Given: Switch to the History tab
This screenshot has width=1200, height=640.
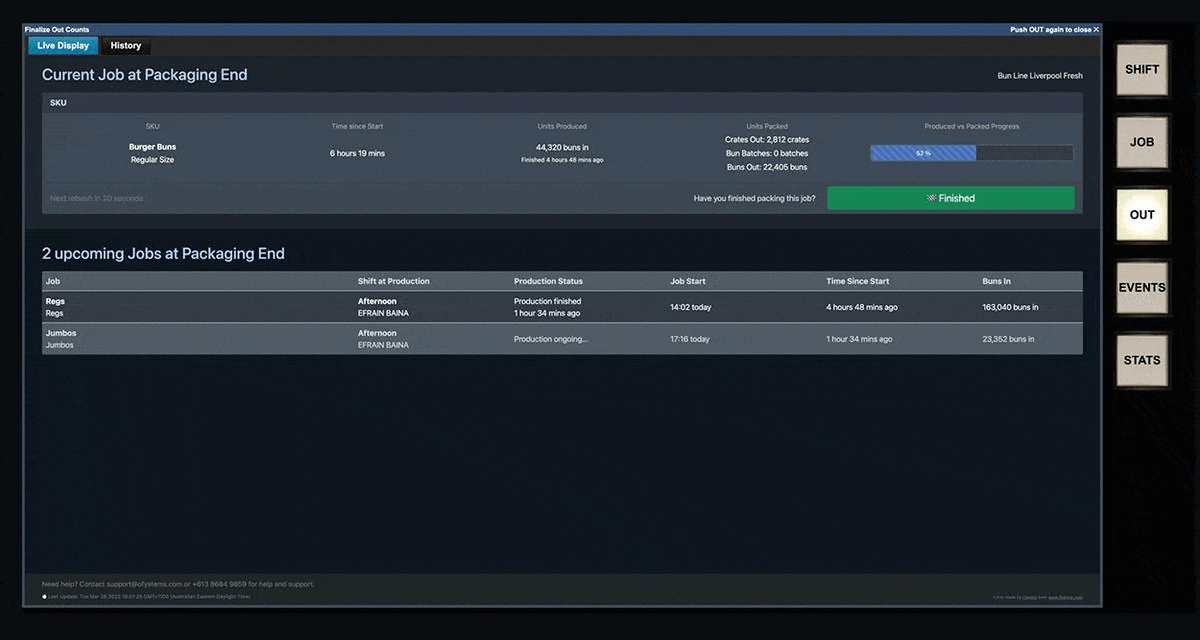Looking at the screenshot, I should click(x=125, y=45).
